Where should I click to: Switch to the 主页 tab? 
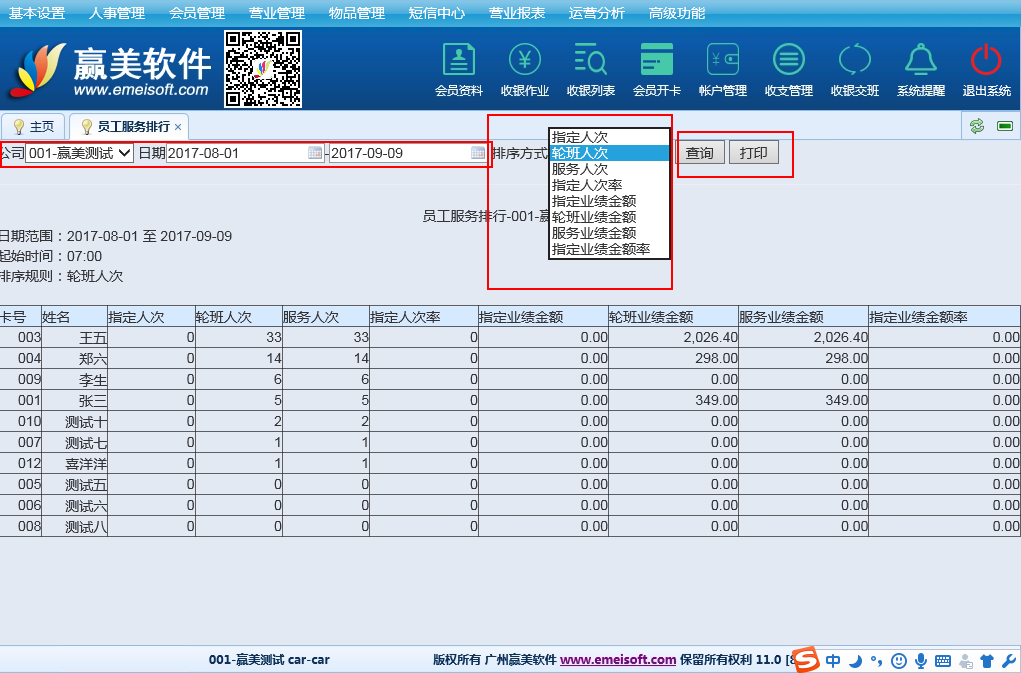click(x=34, y=127)
